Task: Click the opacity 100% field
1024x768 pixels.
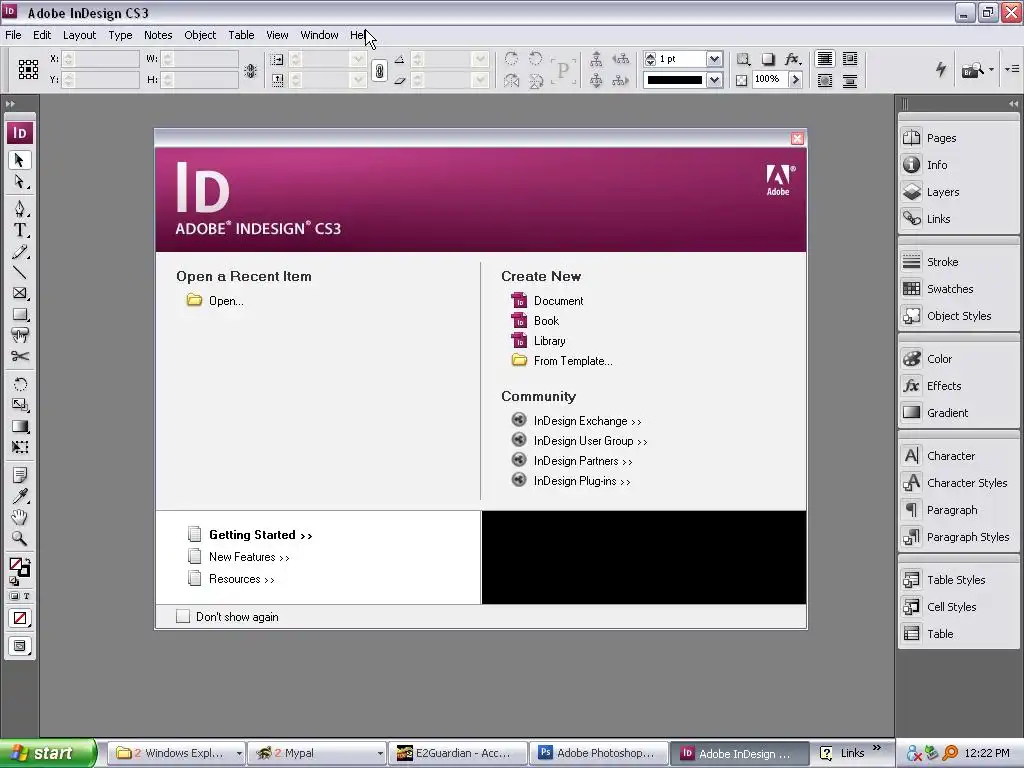Action: (769, 79)
